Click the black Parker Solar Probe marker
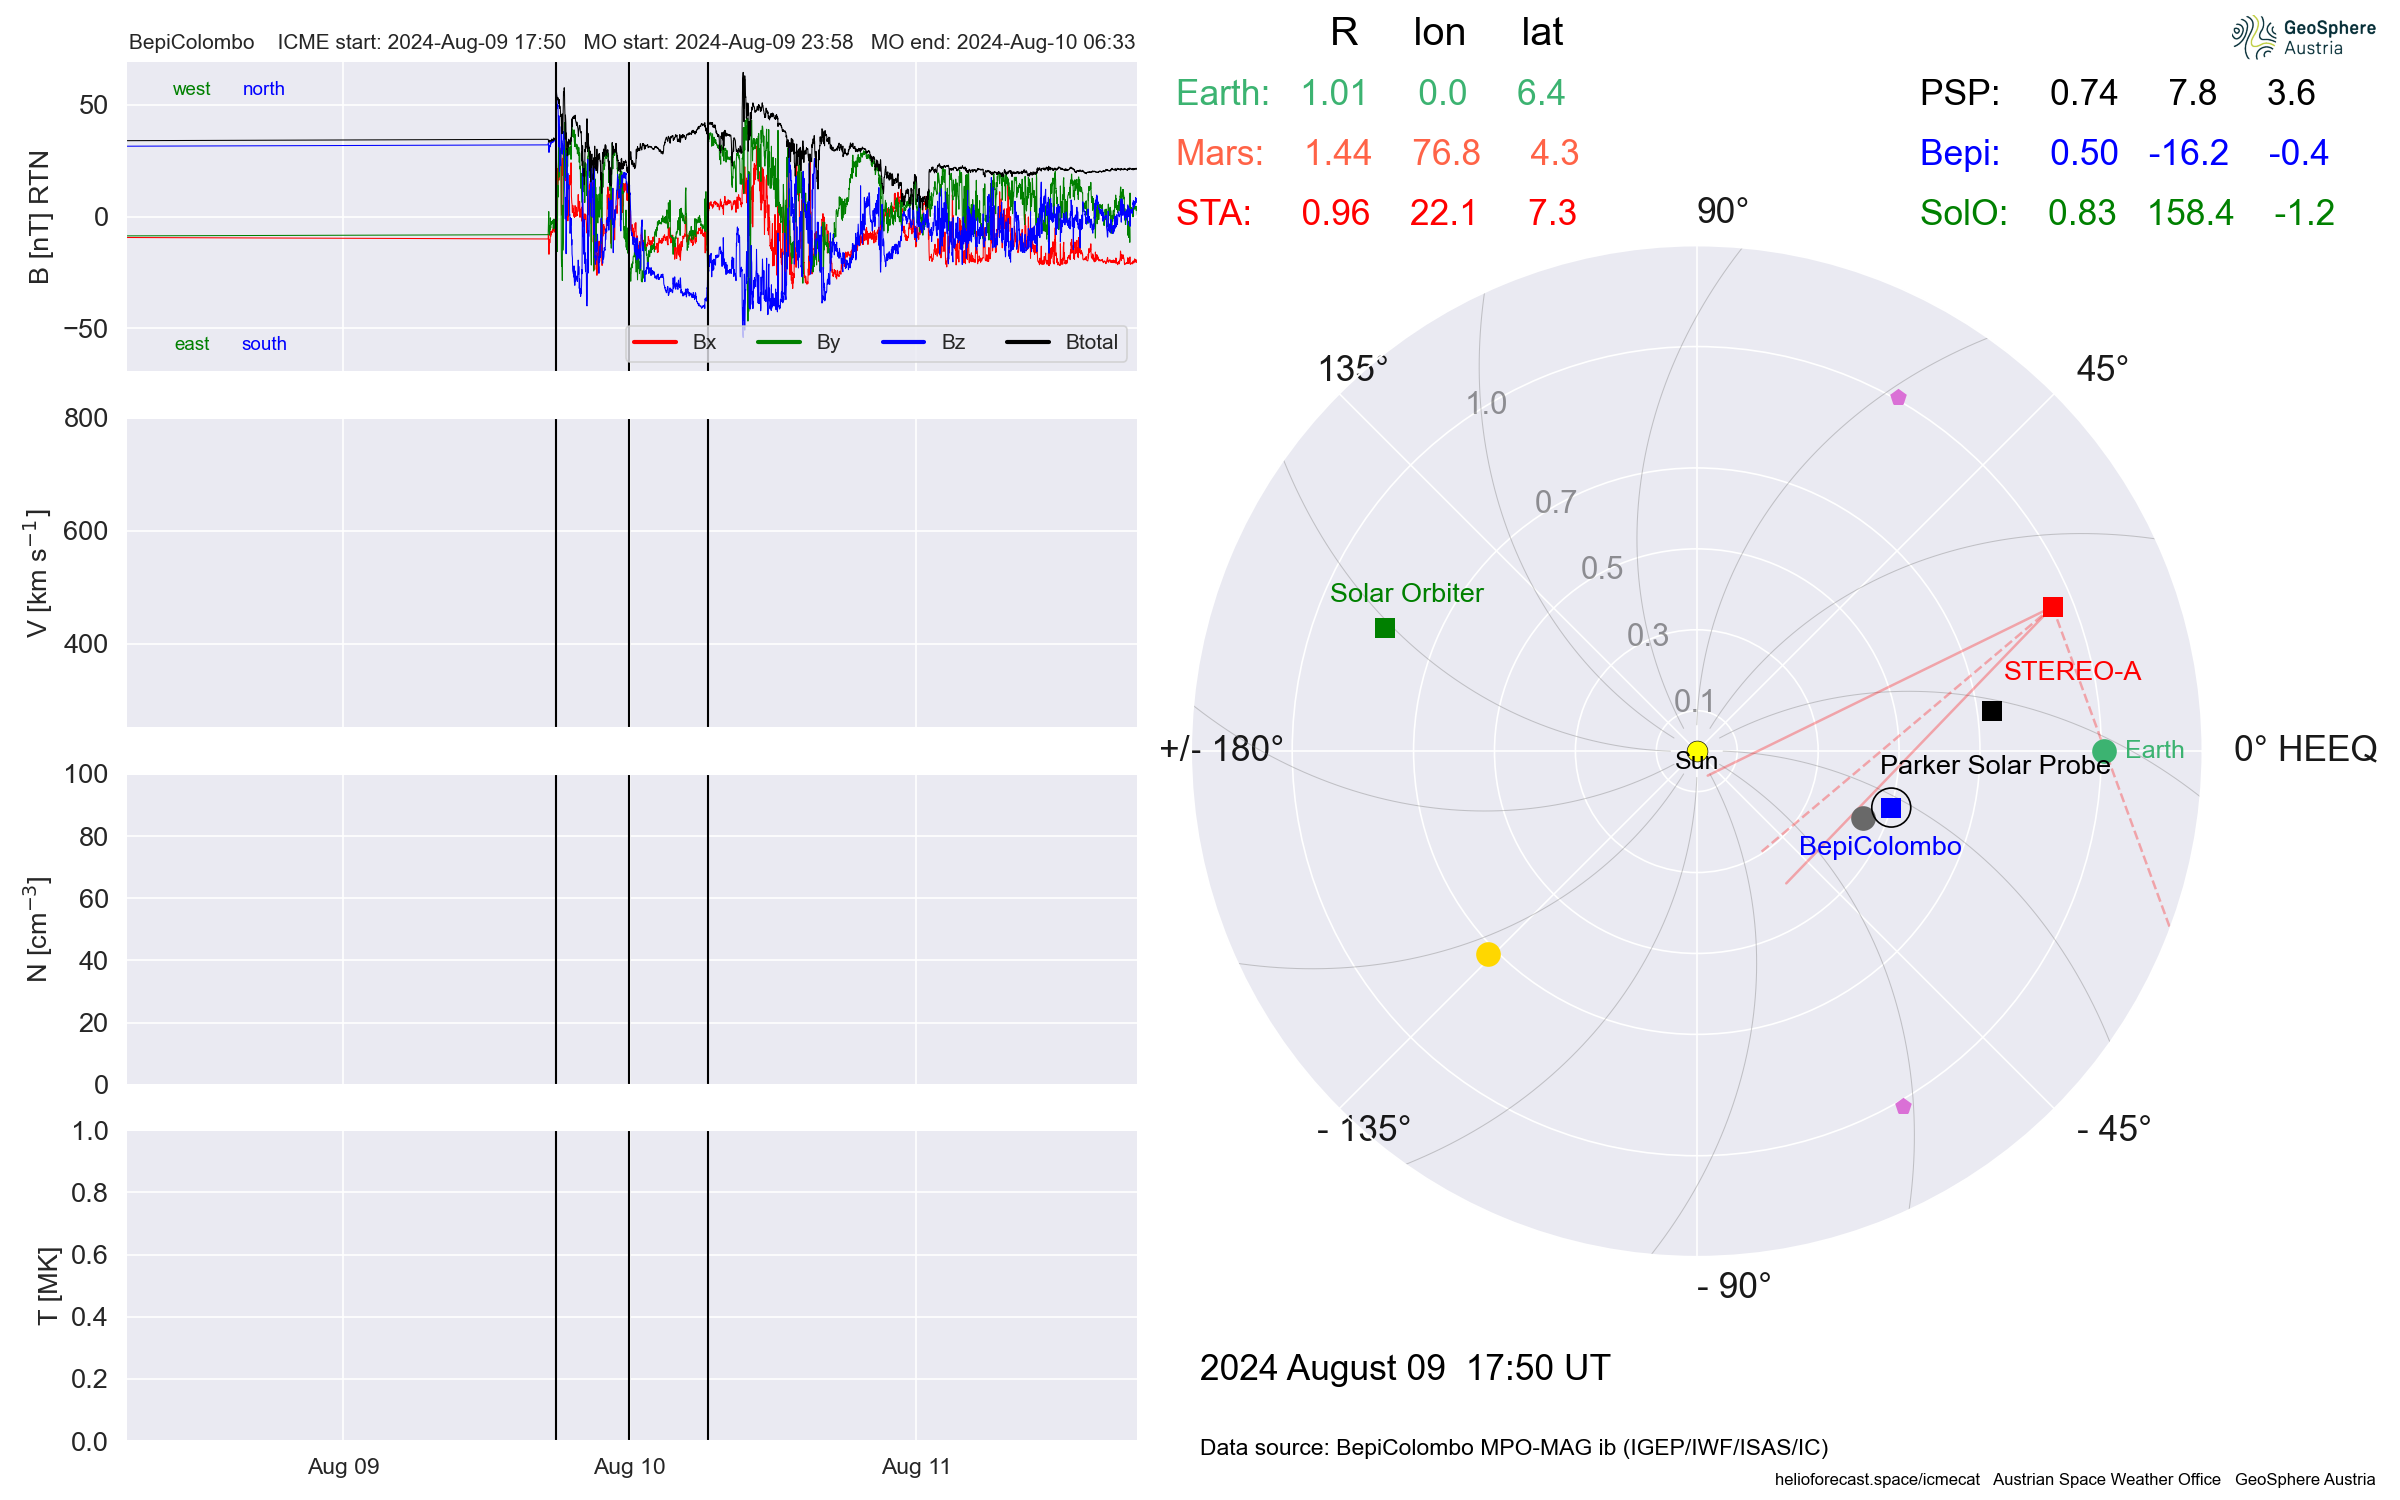The height and width of the screenshot is (1500, 2400). click(1992, 711)
